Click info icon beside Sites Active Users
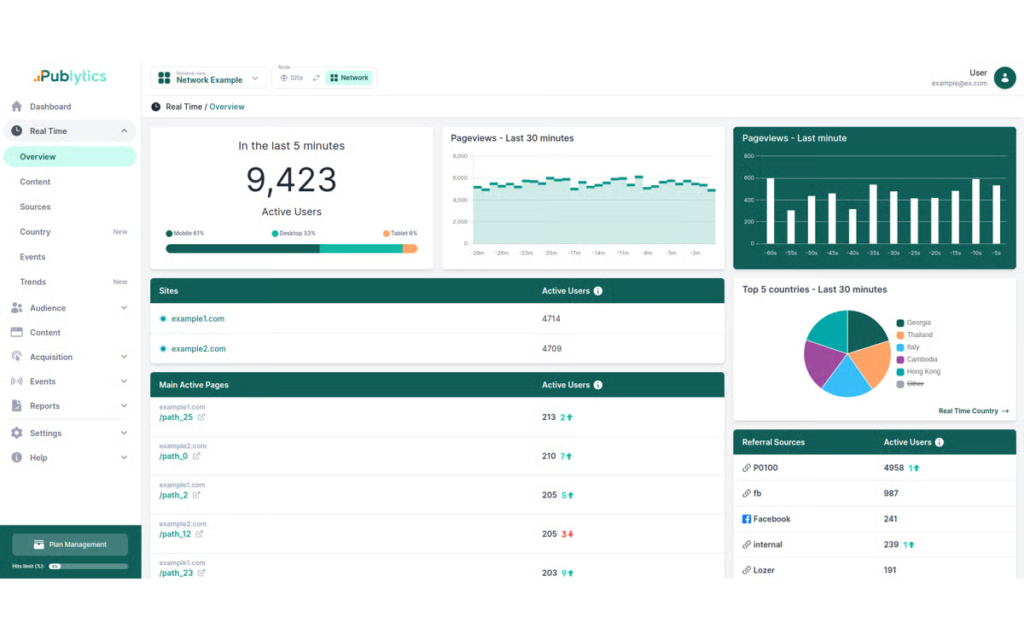The height and width of the screenshot is (640, 1024). tap(598, 291)
